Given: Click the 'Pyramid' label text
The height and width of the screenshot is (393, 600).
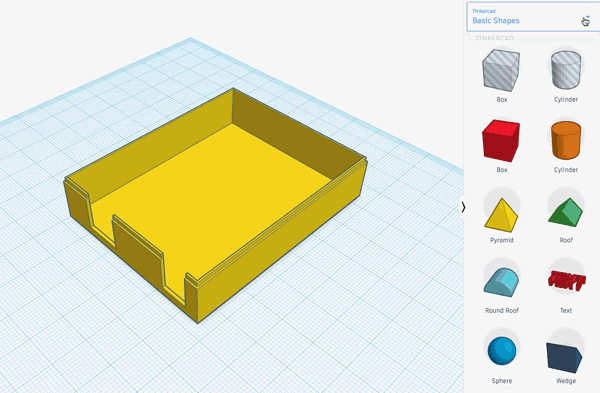Looking at the screenshot, I should (502, 240).
